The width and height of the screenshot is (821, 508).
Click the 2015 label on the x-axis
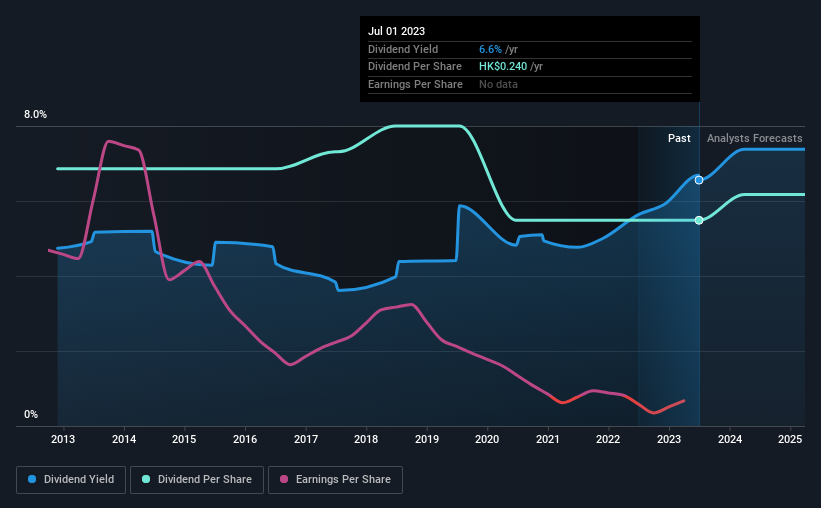click(x=184, y=439)
